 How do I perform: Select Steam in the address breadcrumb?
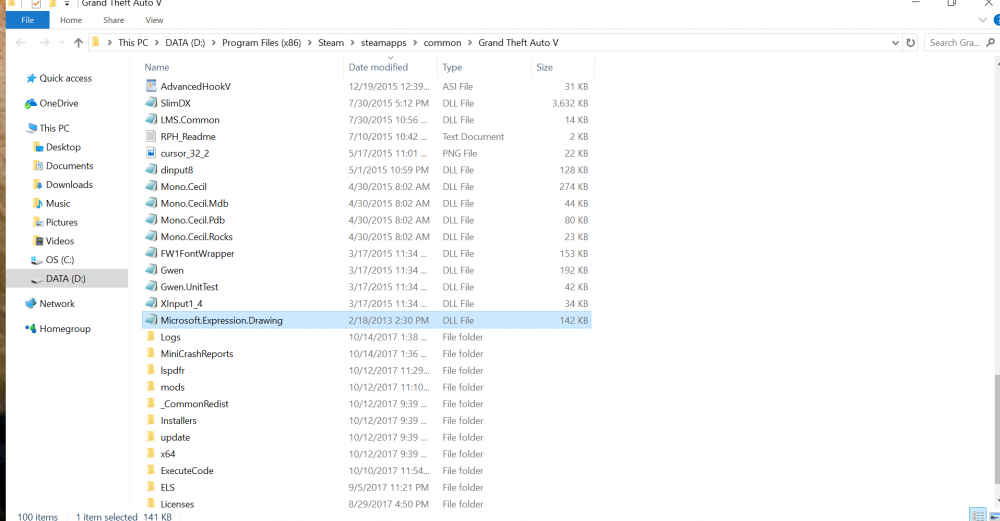(331, 43)
